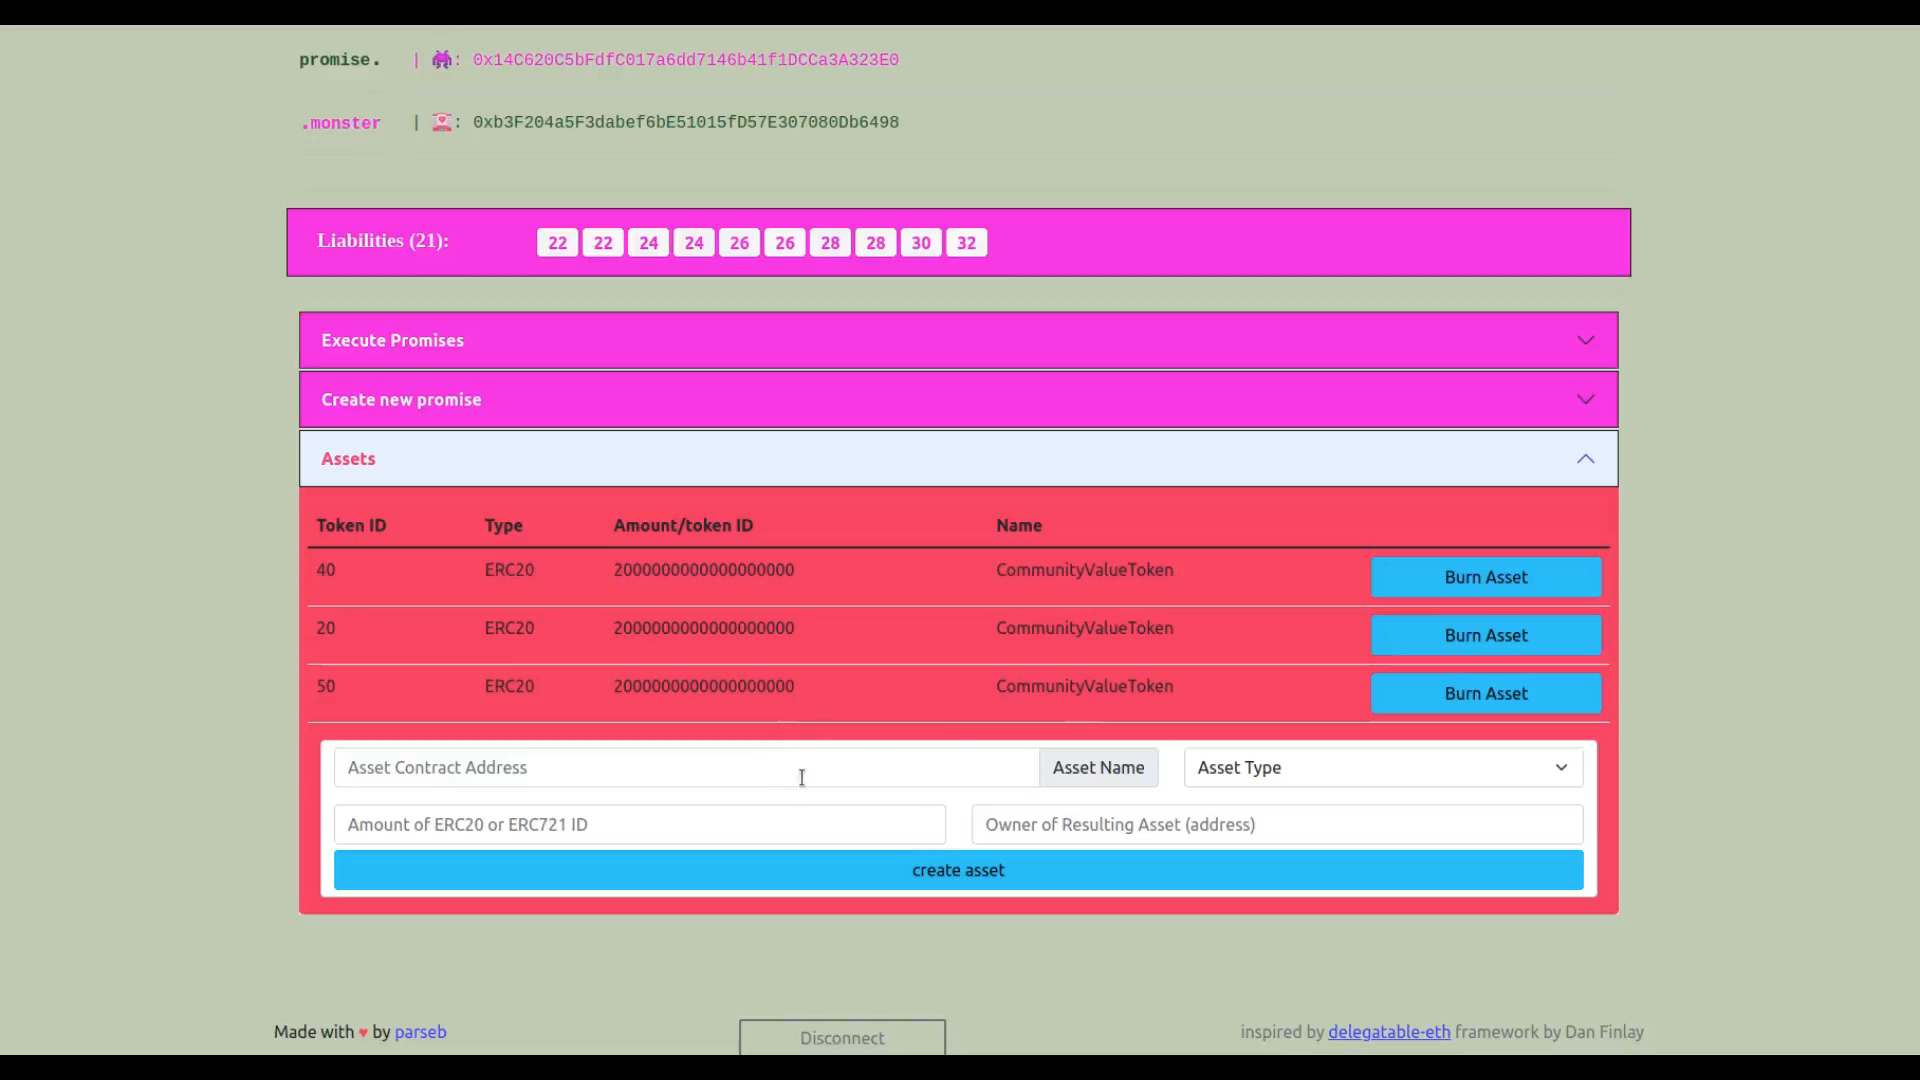Burn asset with Token ID 50

1485,693
